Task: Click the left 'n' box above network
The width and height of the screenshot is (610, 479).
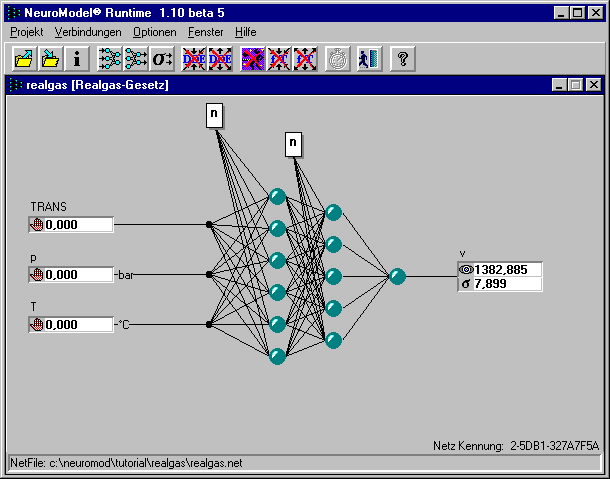Action: 213,115
